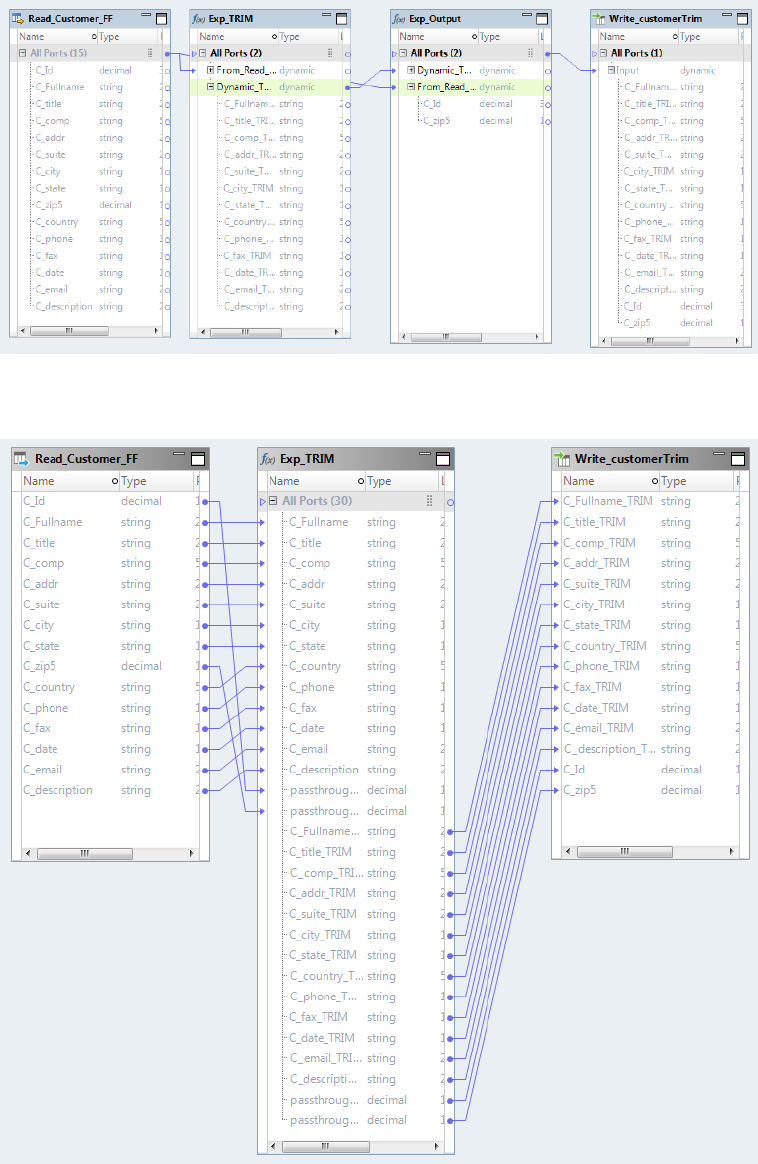
Task: Collapse All Ports (30) in bottom Exp_TRIM
Action: click(x=273, y=501)
